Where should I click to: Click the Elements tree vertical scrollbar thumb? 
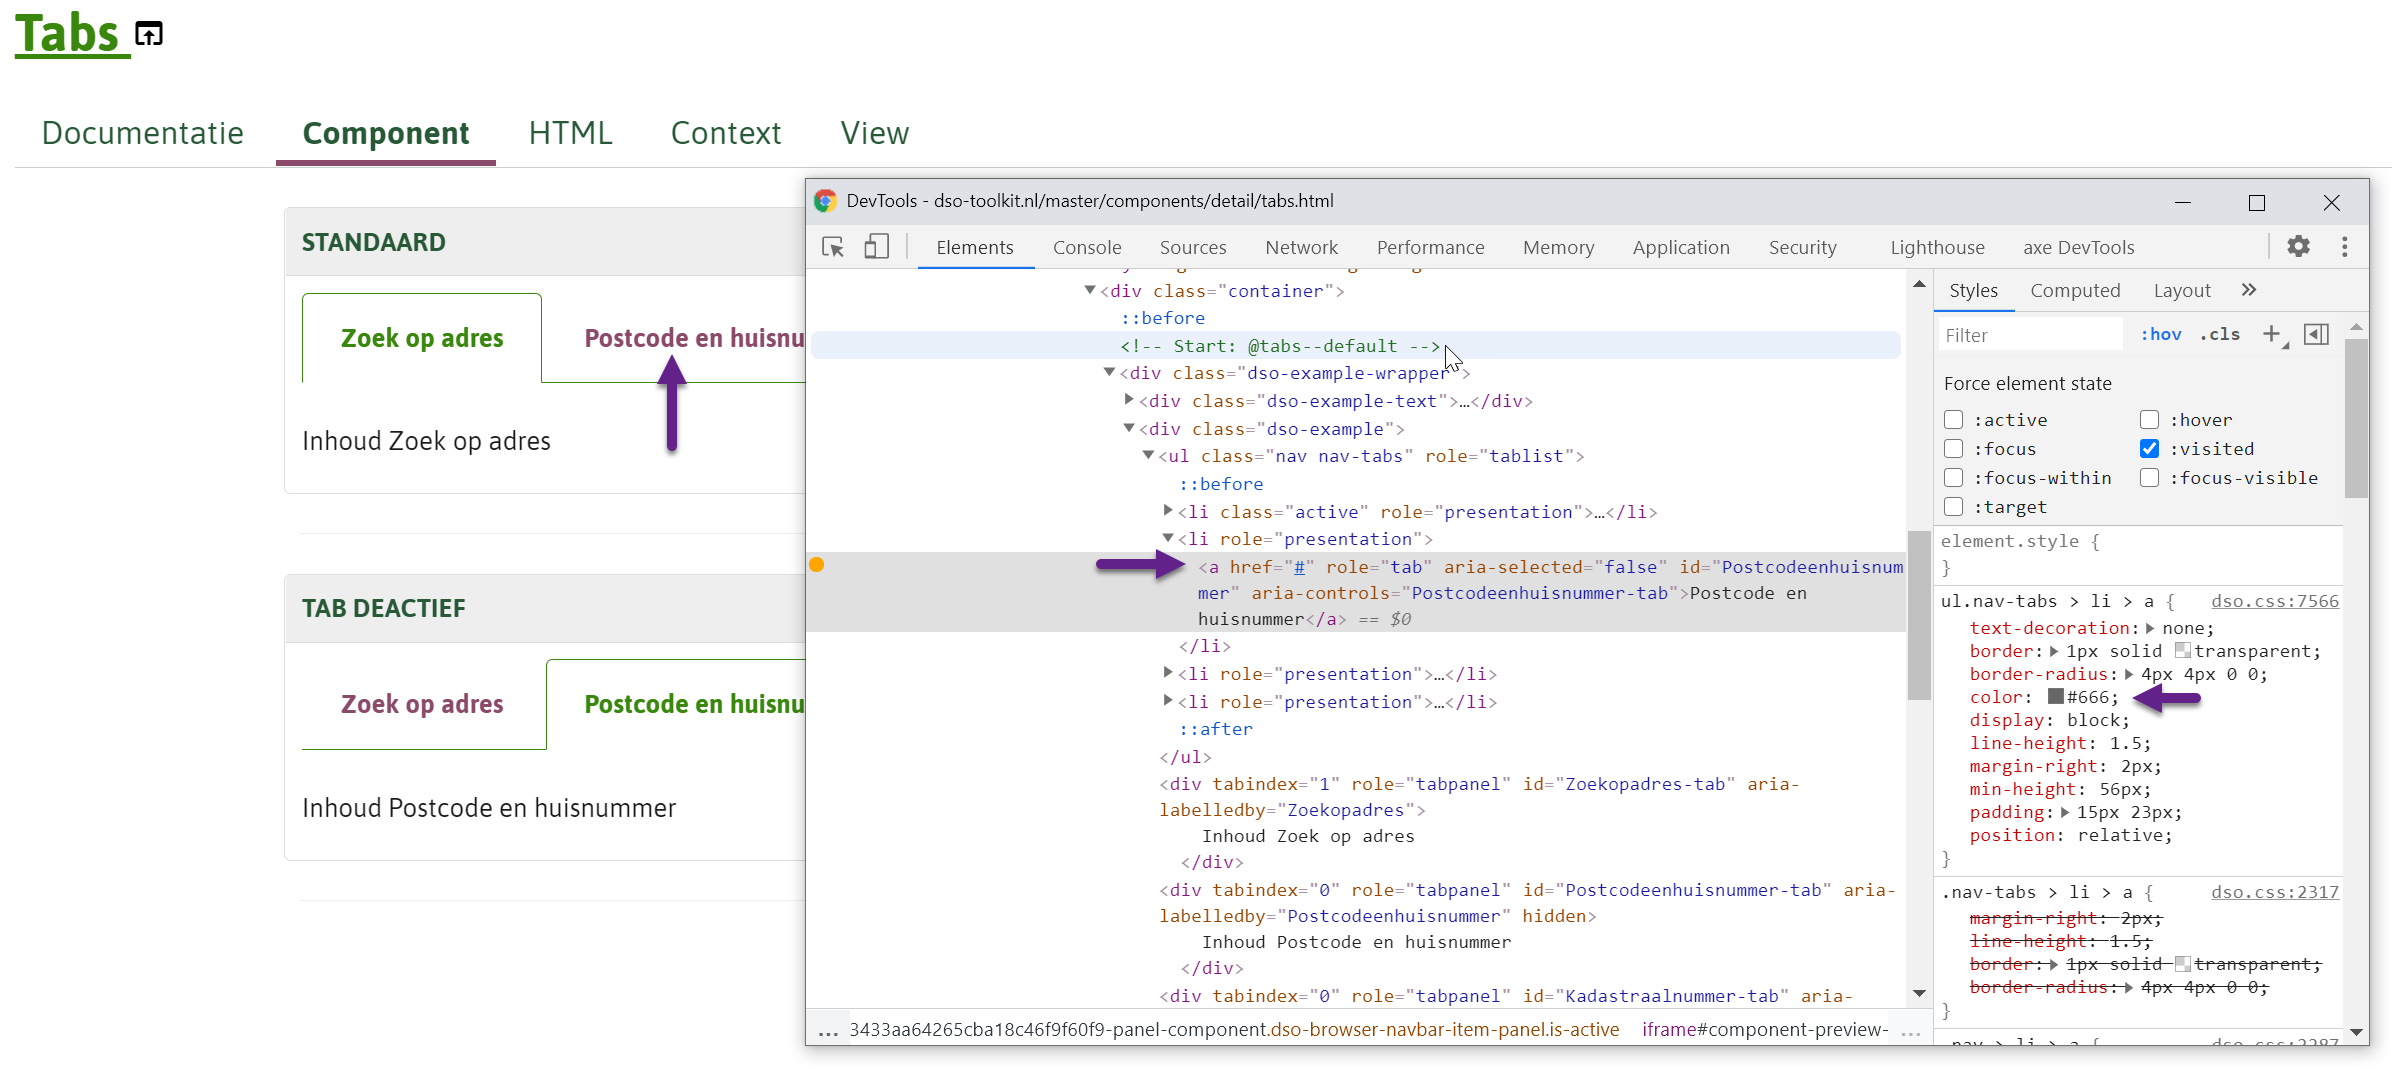point(1918,615)
